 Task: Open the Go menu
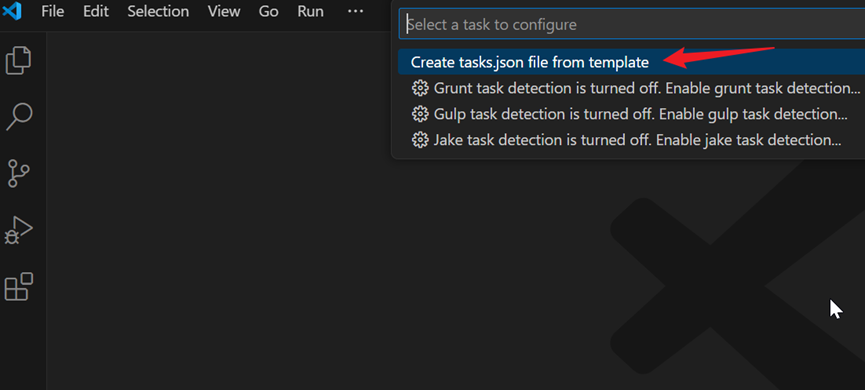pyautogui.click(x=269, y=11)
